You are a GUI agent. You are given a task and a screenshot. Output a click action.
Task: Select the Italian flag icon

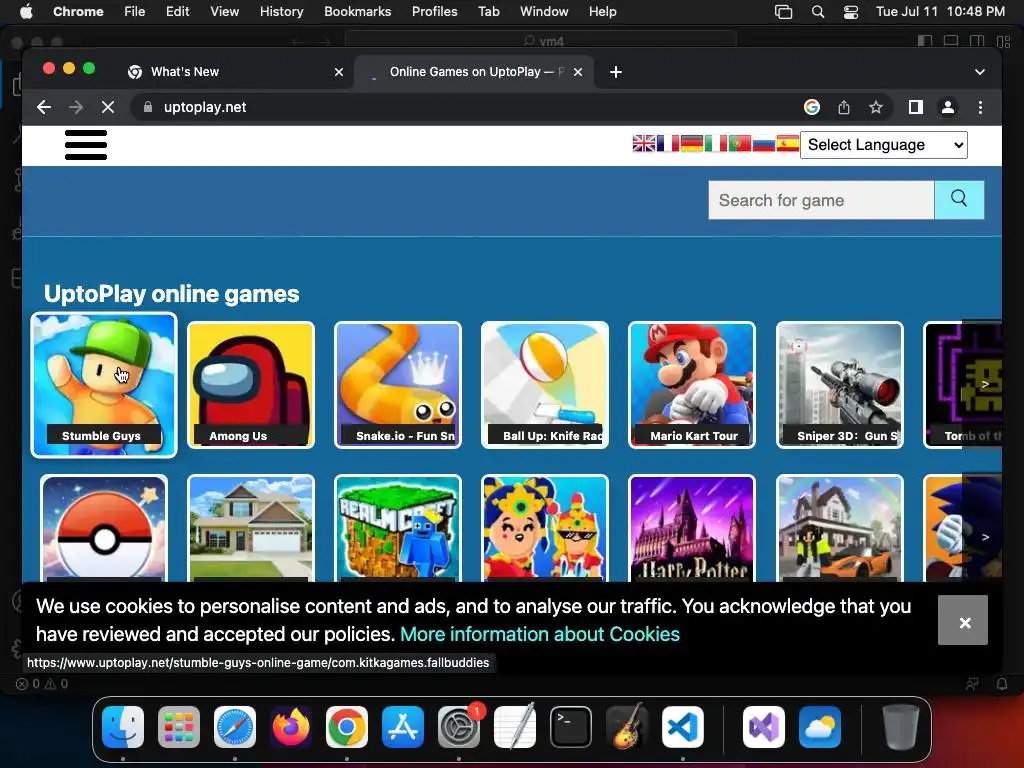point(716,144)
